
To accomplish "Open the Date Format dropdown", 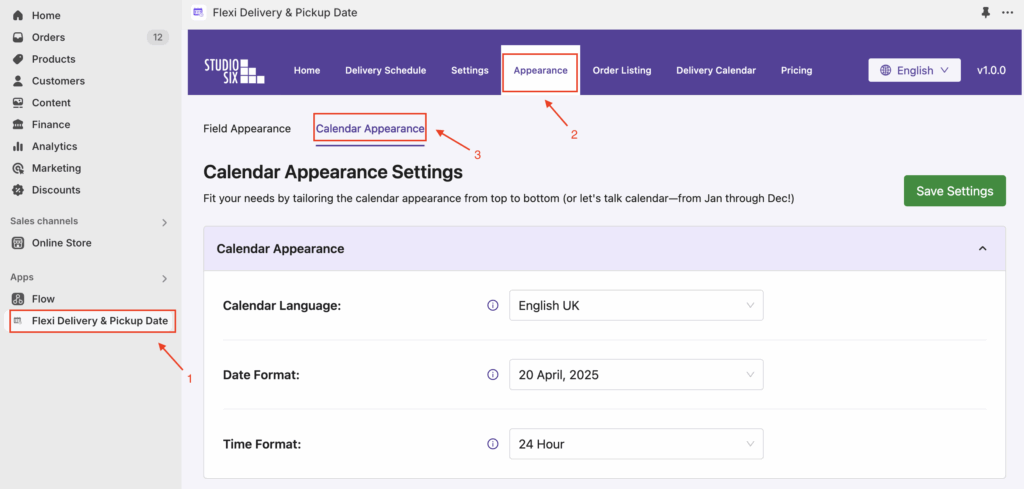I will (636, 375).
